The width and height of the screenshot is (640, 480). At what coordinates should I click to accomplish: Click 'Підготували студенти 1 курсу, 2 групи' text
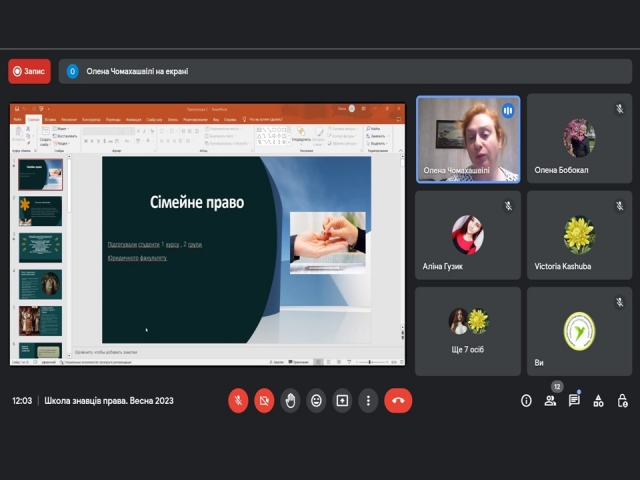[155, 244]
